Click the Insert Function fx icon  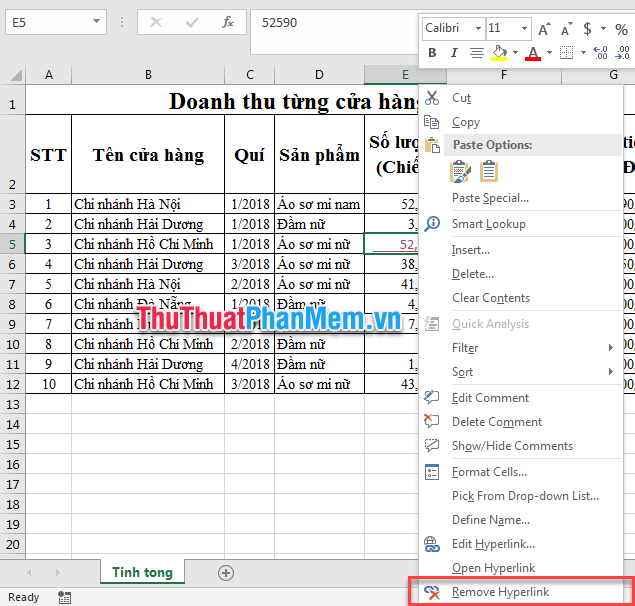(228, 22)
